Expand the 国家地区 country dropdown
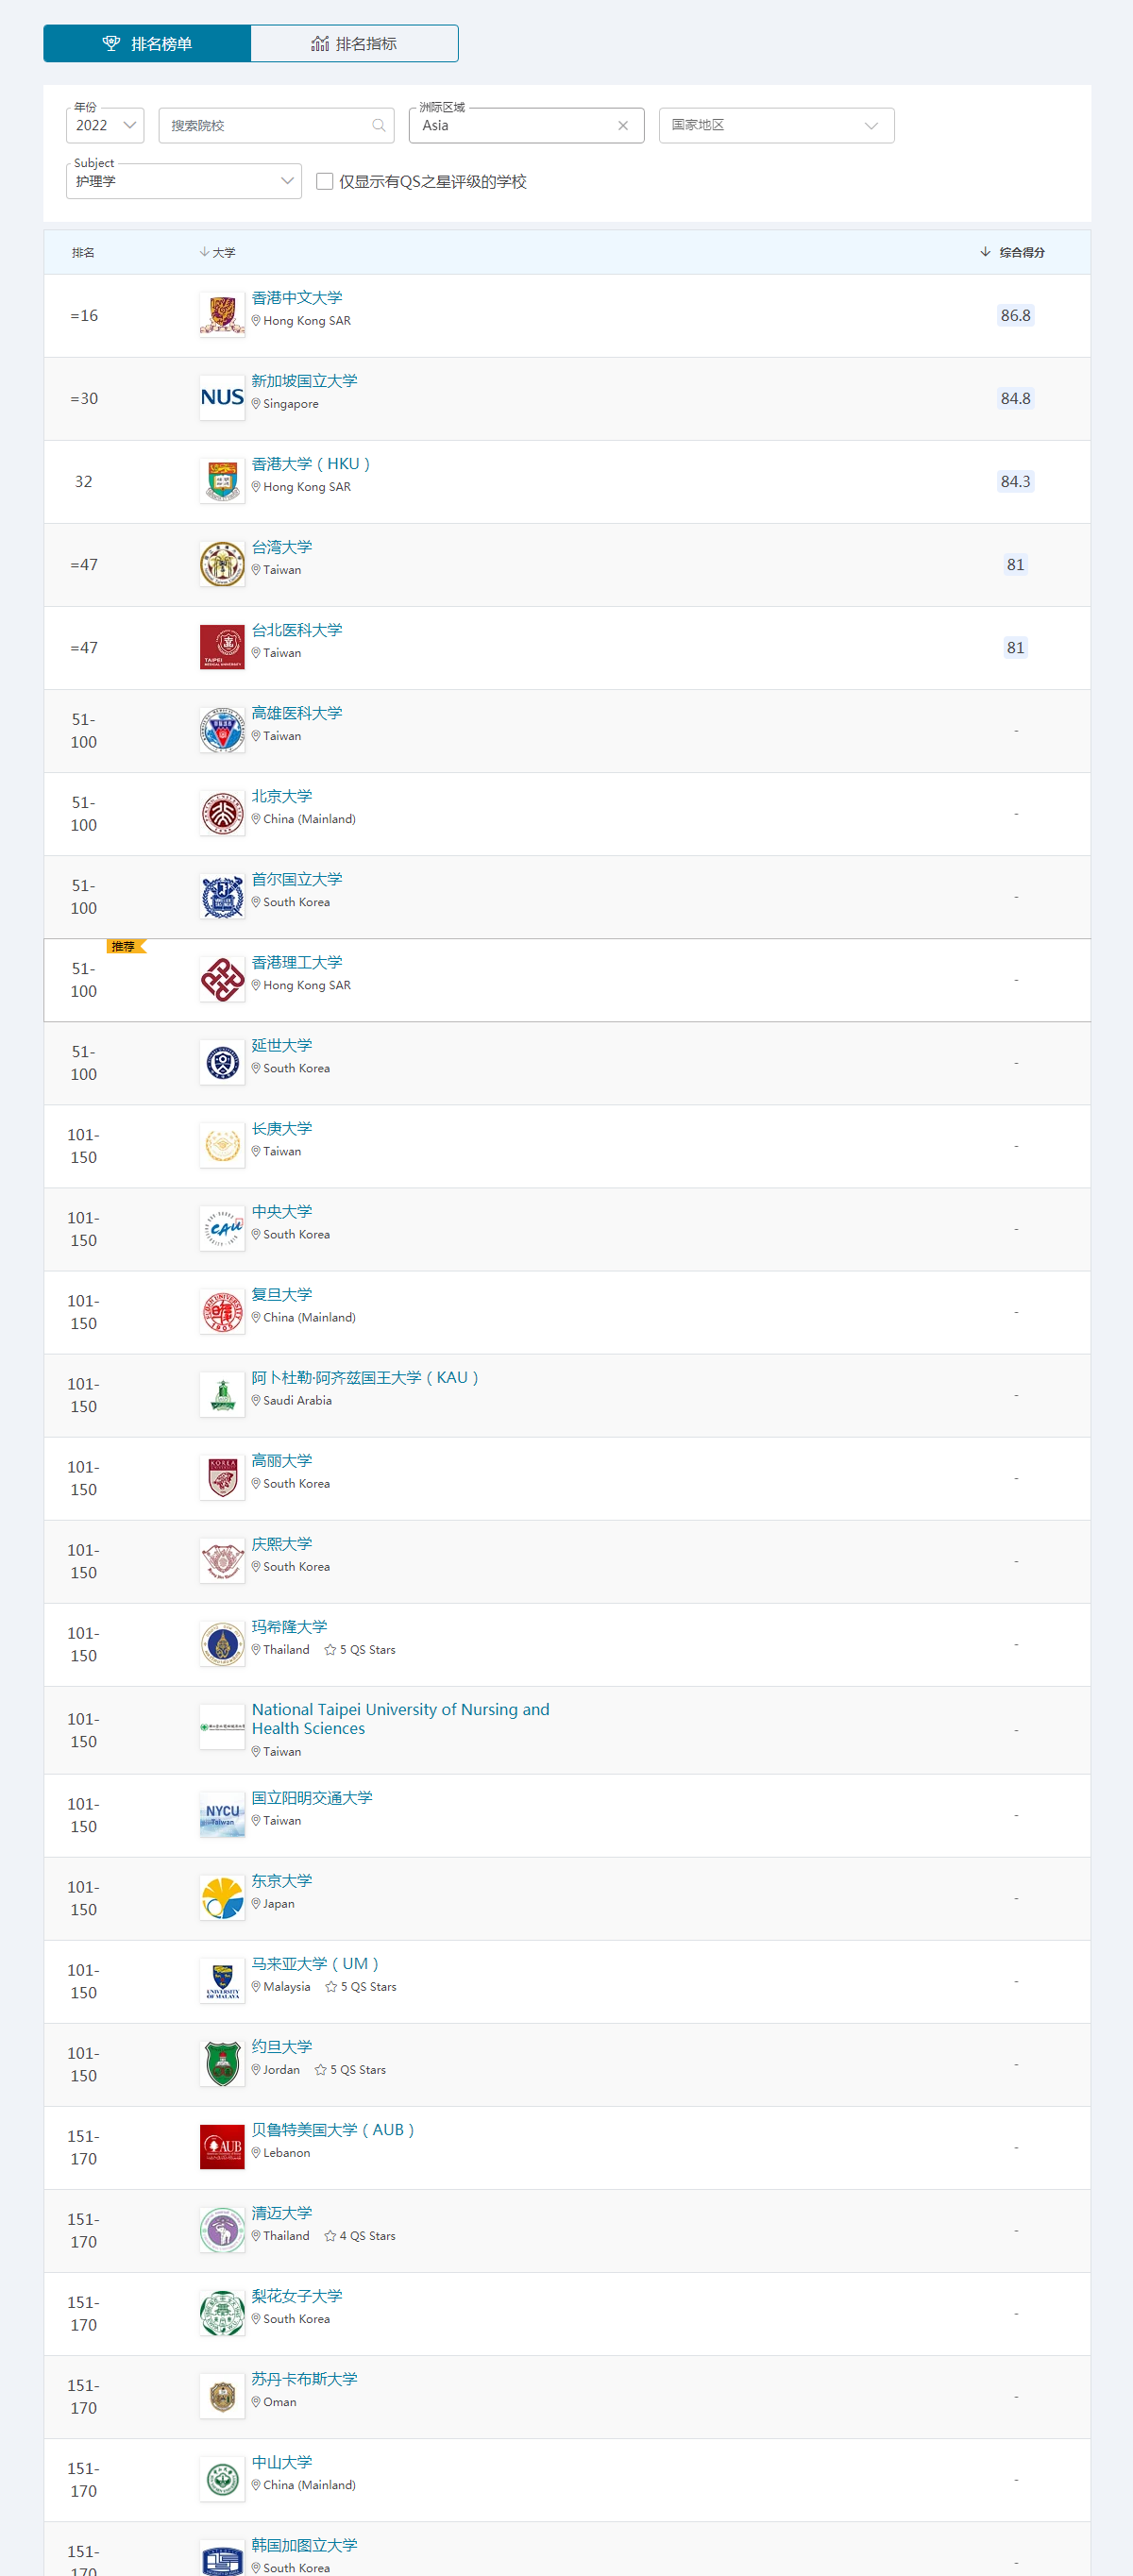This screenshot has height=2576, width=1133. coord(776,126)
